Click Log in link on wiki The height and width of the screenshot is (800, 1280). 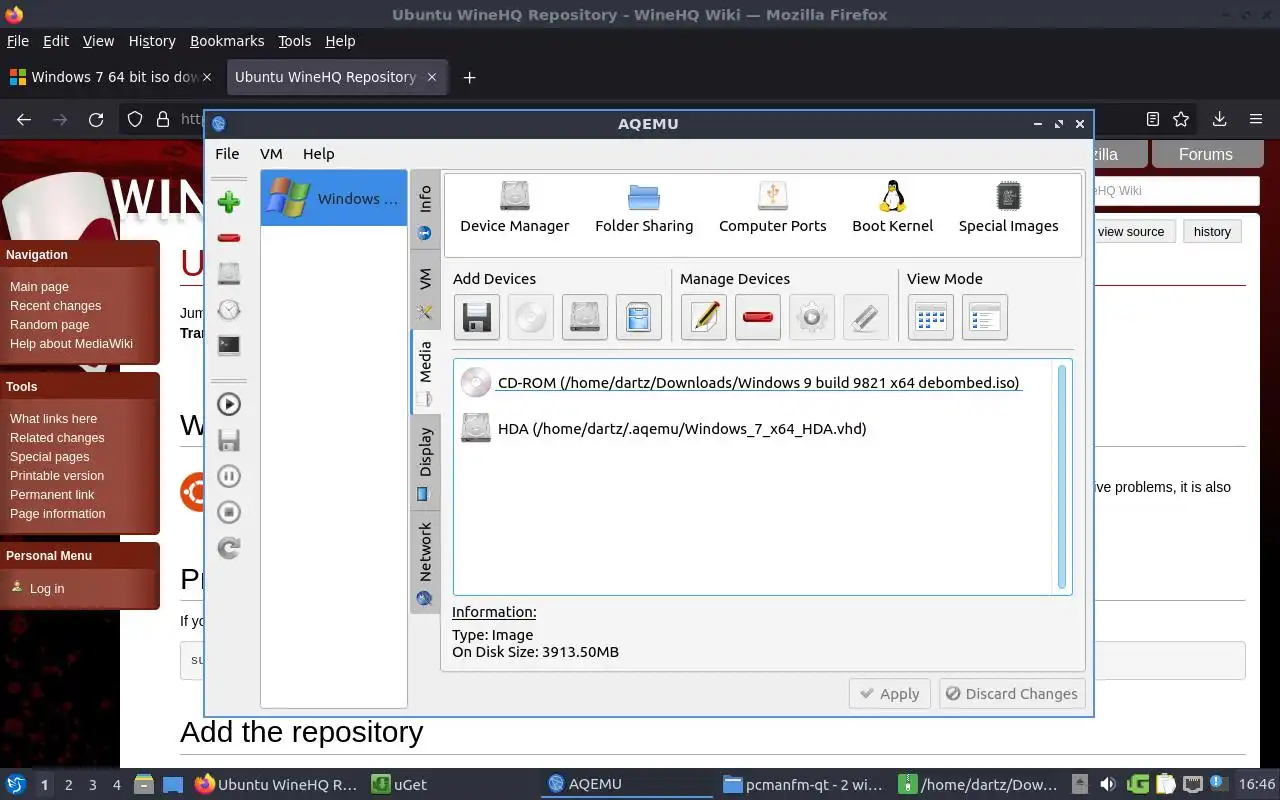tap(46, 588)
